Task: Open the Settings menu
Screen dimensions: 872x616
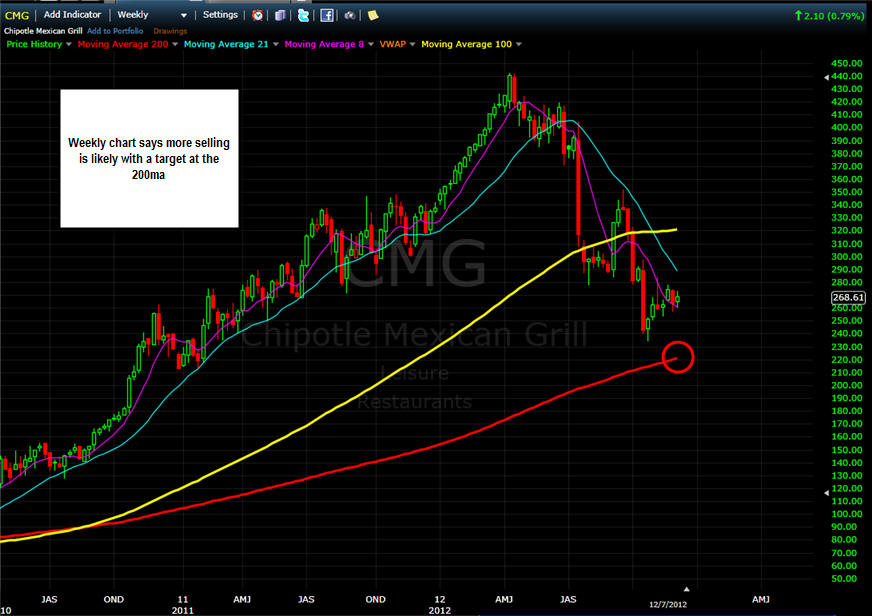Action: tap(220, 15)
